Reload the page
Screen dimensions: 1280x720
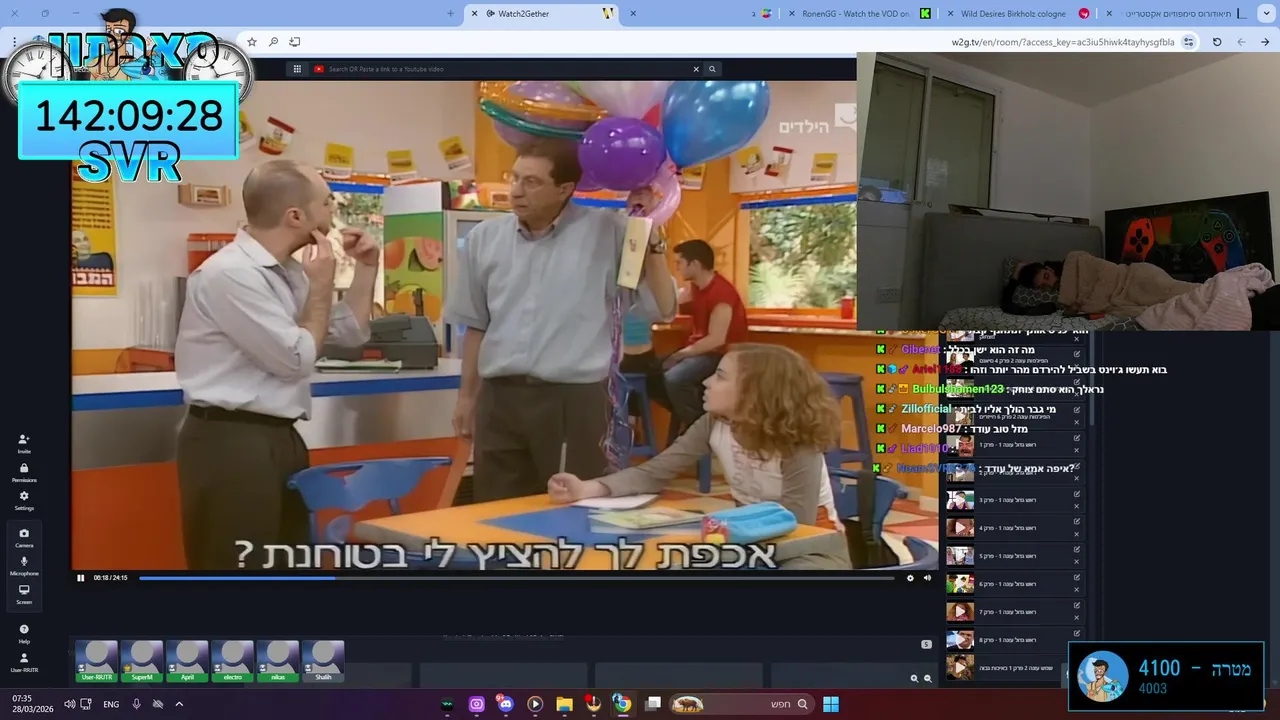[1217, 42]
